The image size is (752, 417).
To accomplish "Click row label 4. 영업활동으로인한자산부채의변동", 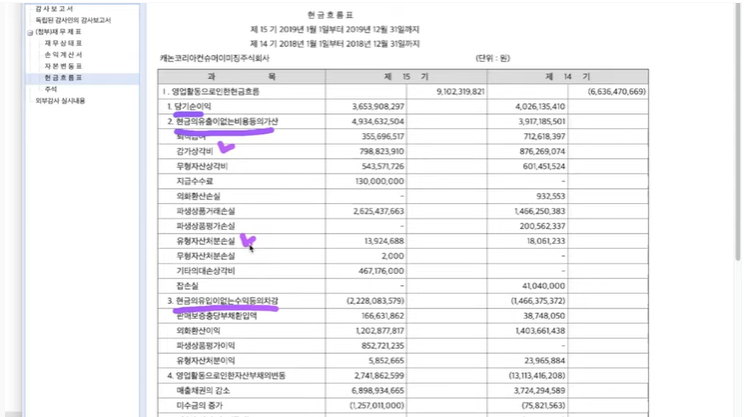I will pos(226,375).
